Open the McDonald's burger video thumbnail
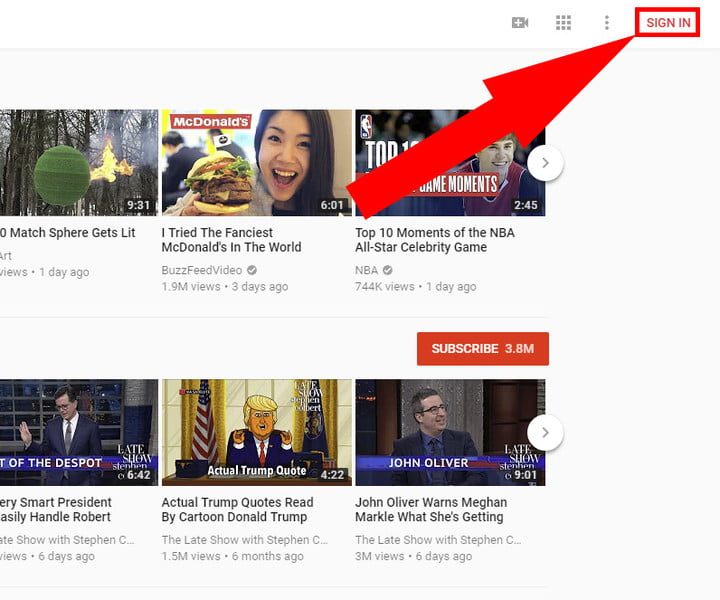Screen dimensions: 720x600 point(257,163)
